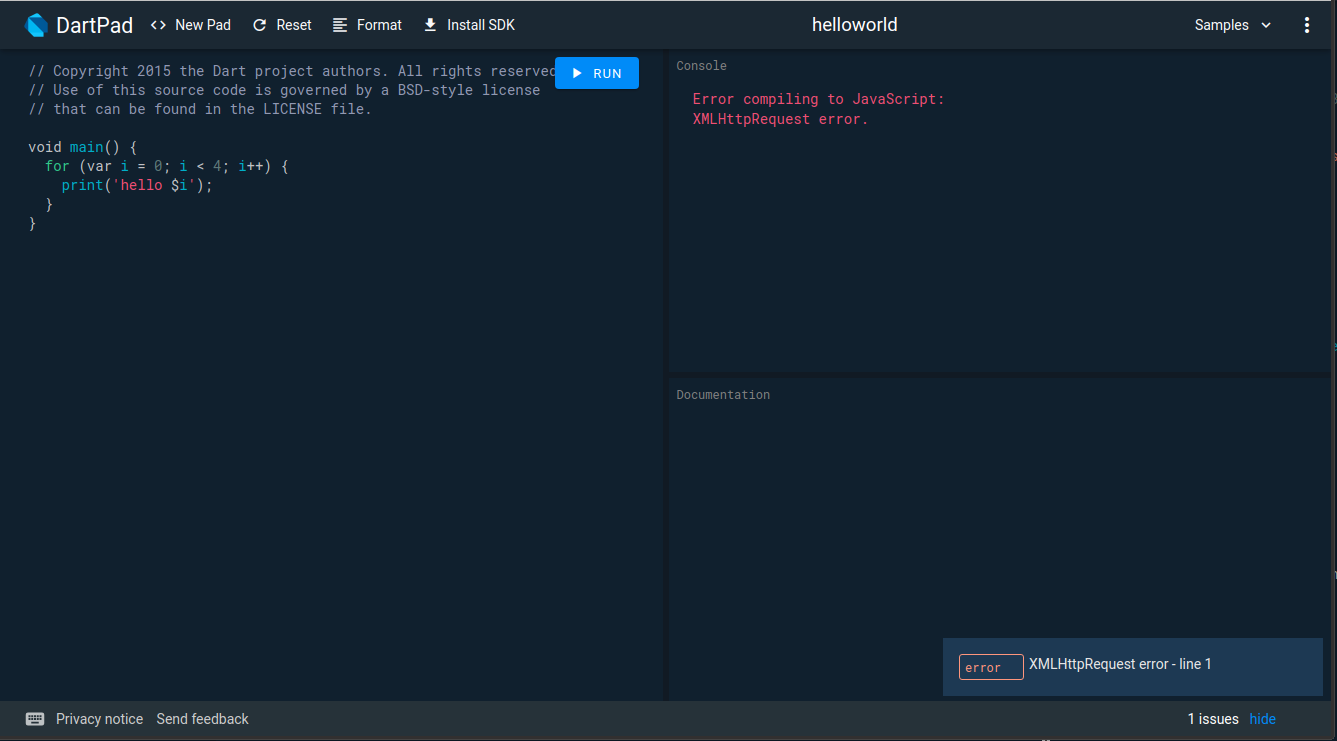
Task: Click the DartPad logo
Action: coord(36,24)
